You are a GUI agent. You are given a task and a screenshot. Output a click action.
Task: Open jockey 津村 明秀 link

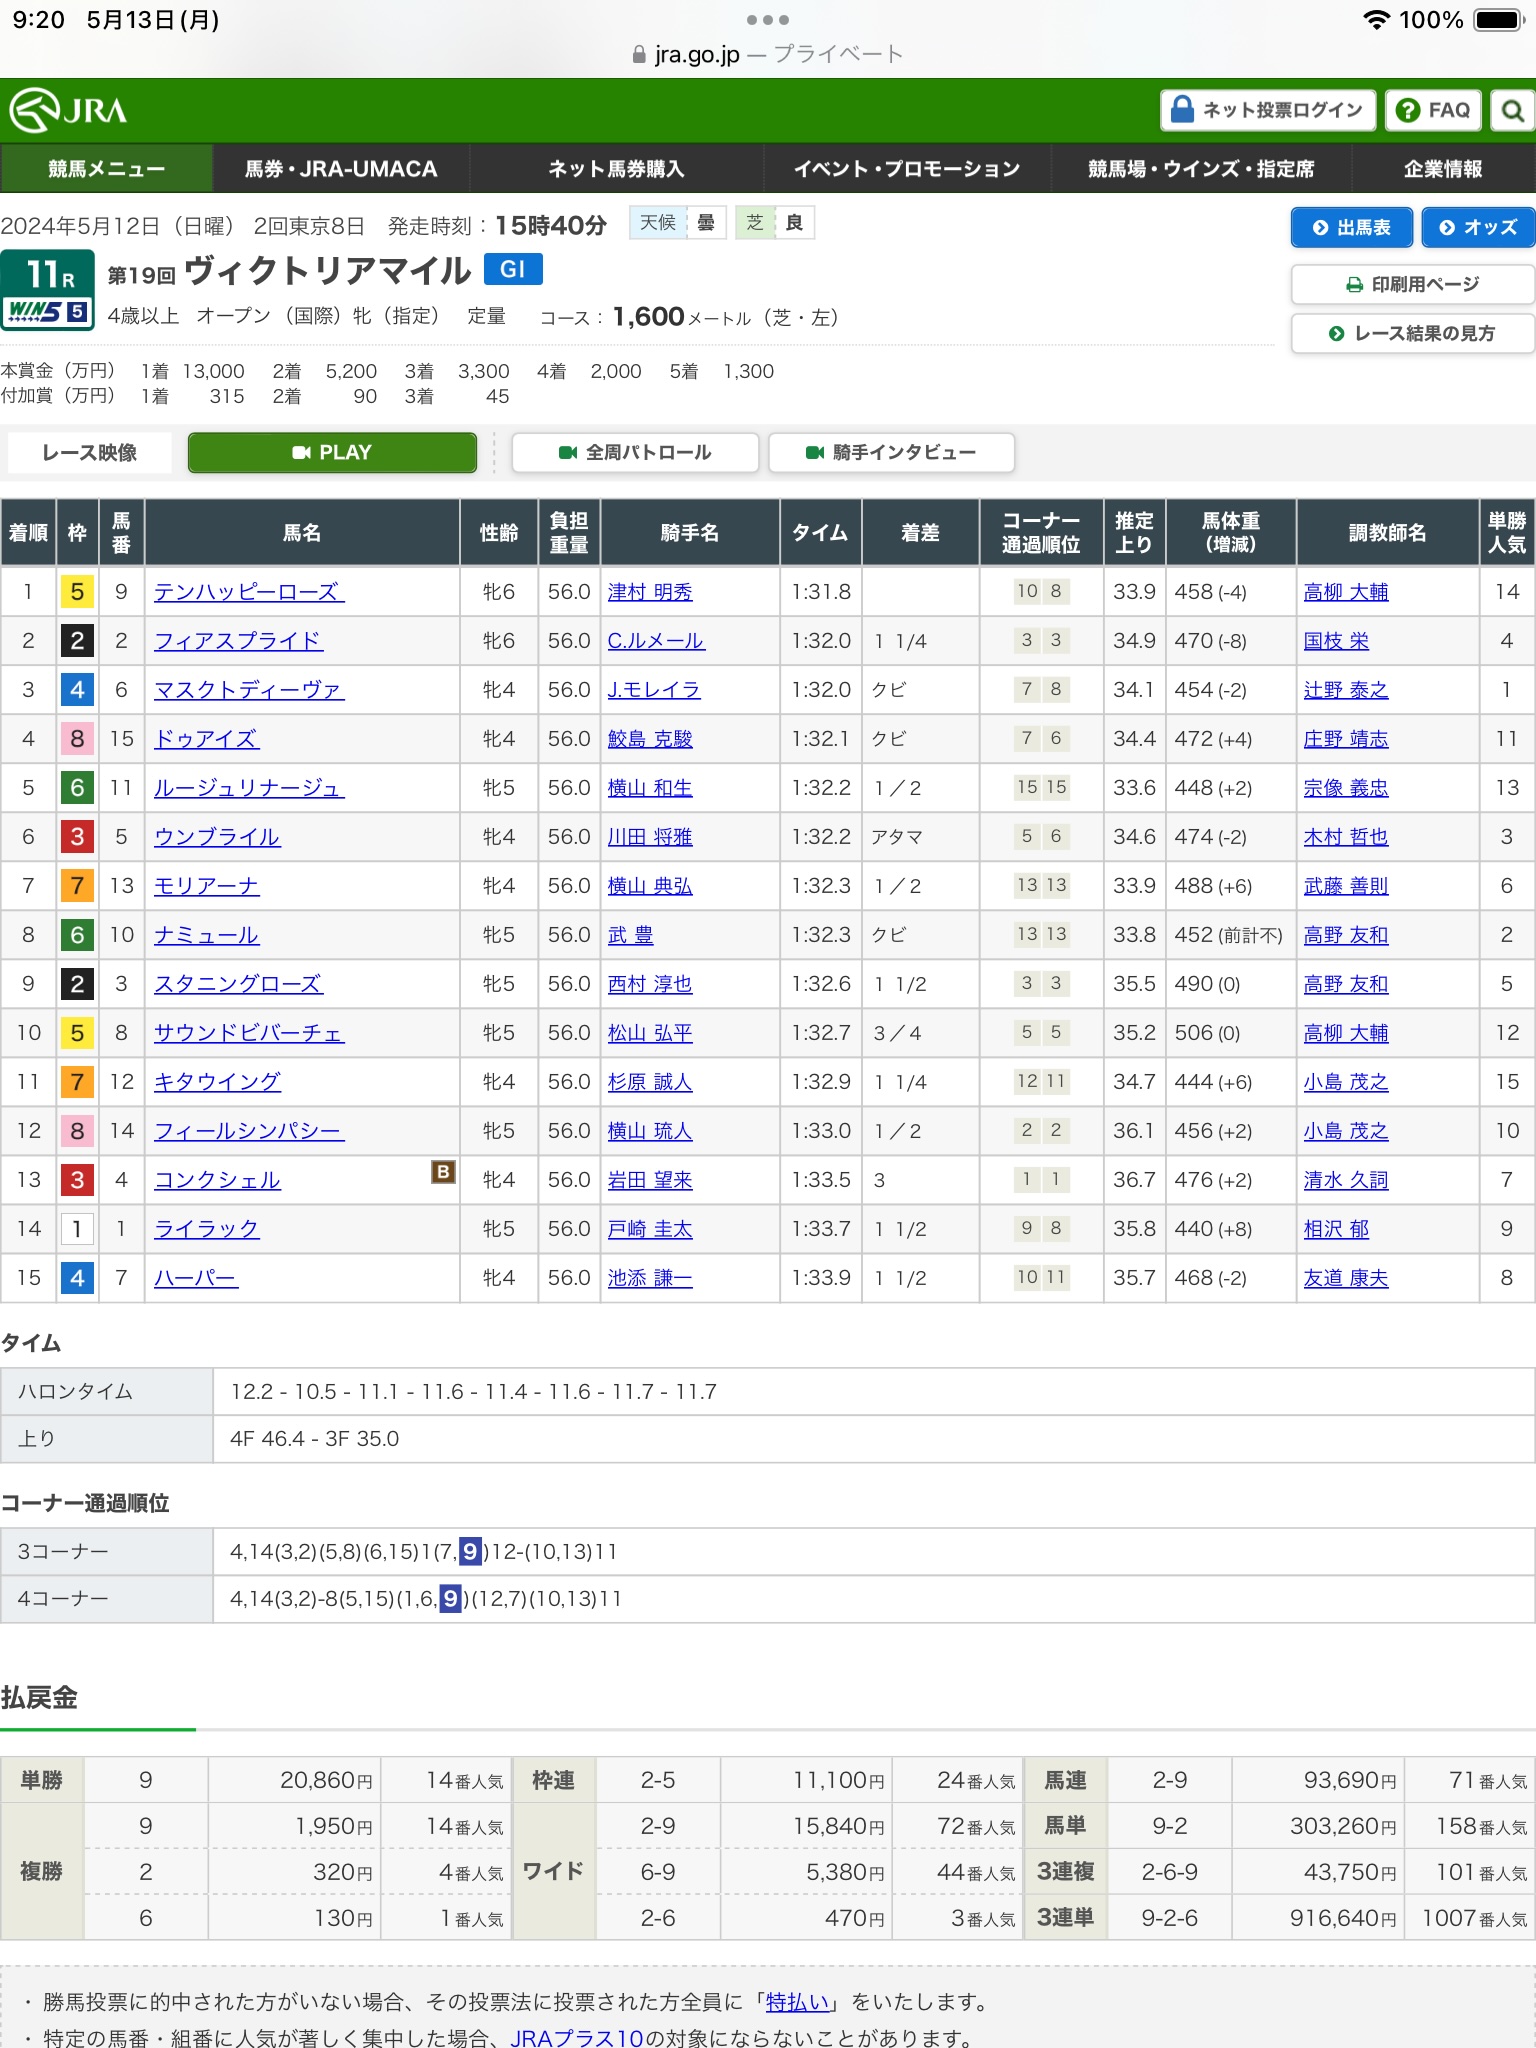coord(650,592)
